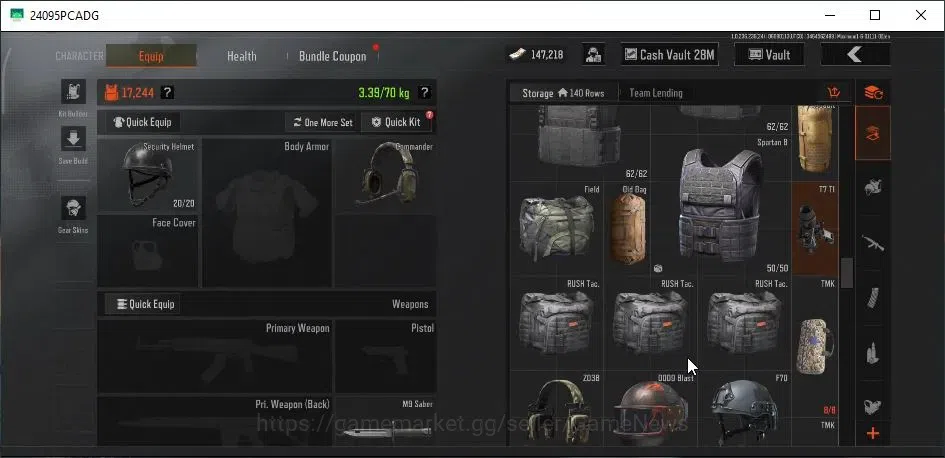
Task: Click the help icon beside 17,244 value
Action: [168, 93]
